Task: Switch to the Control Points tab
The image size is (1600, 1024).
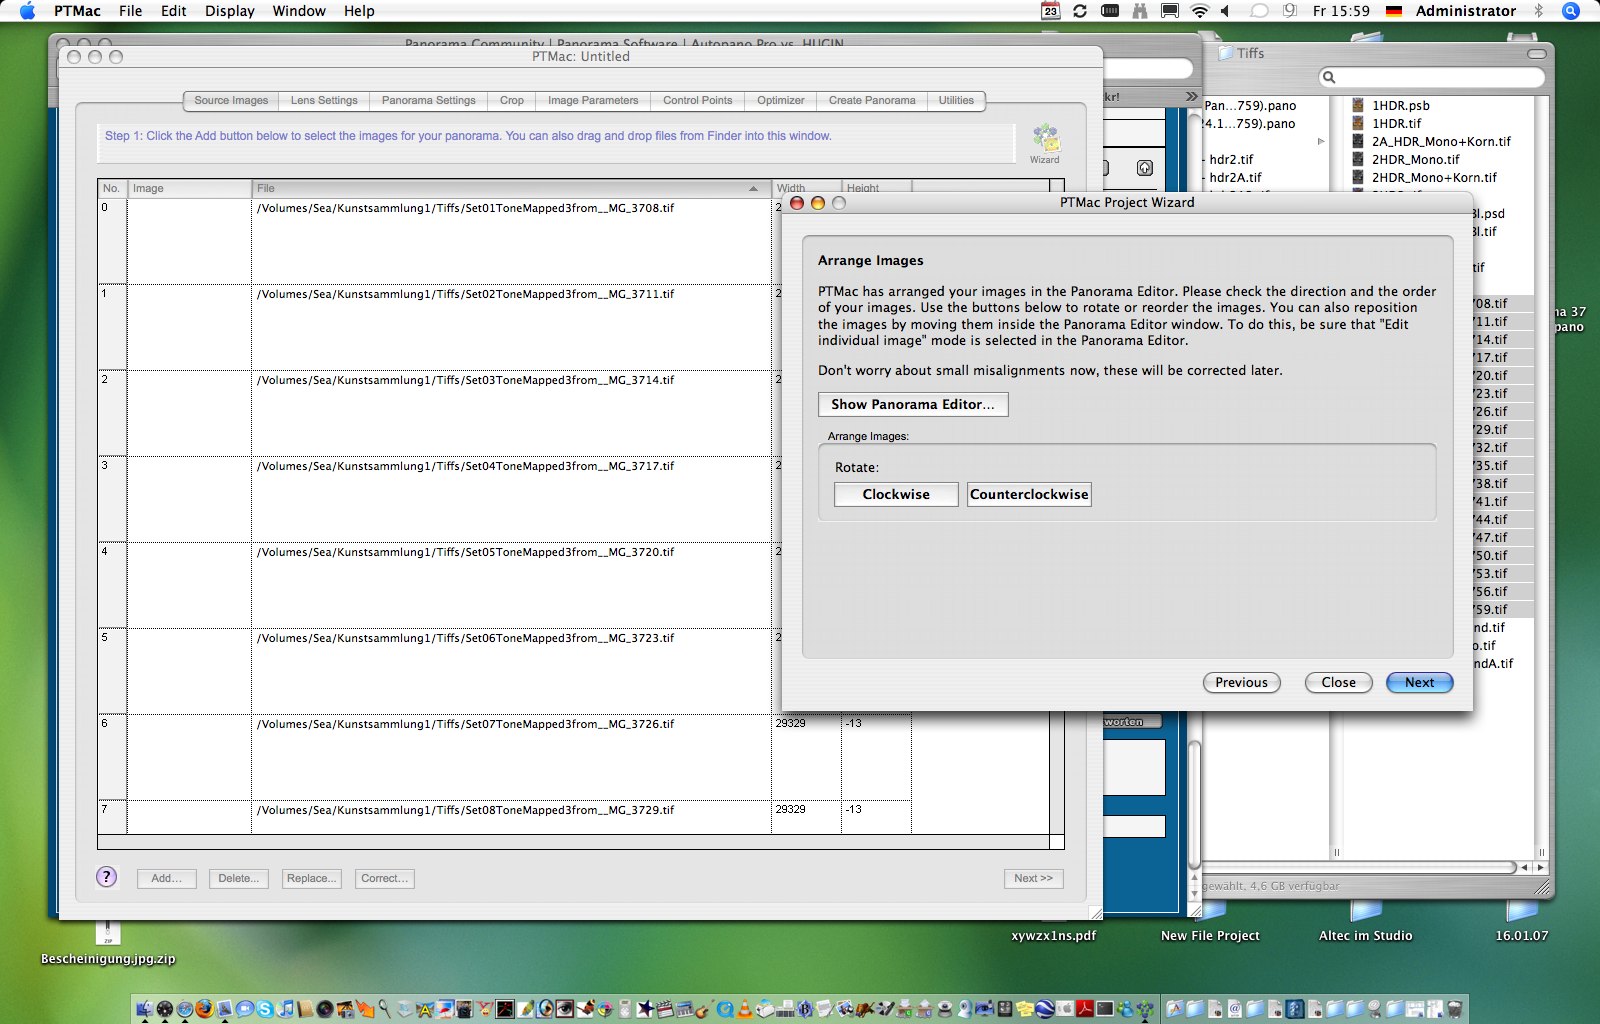Action: point(697,100)
